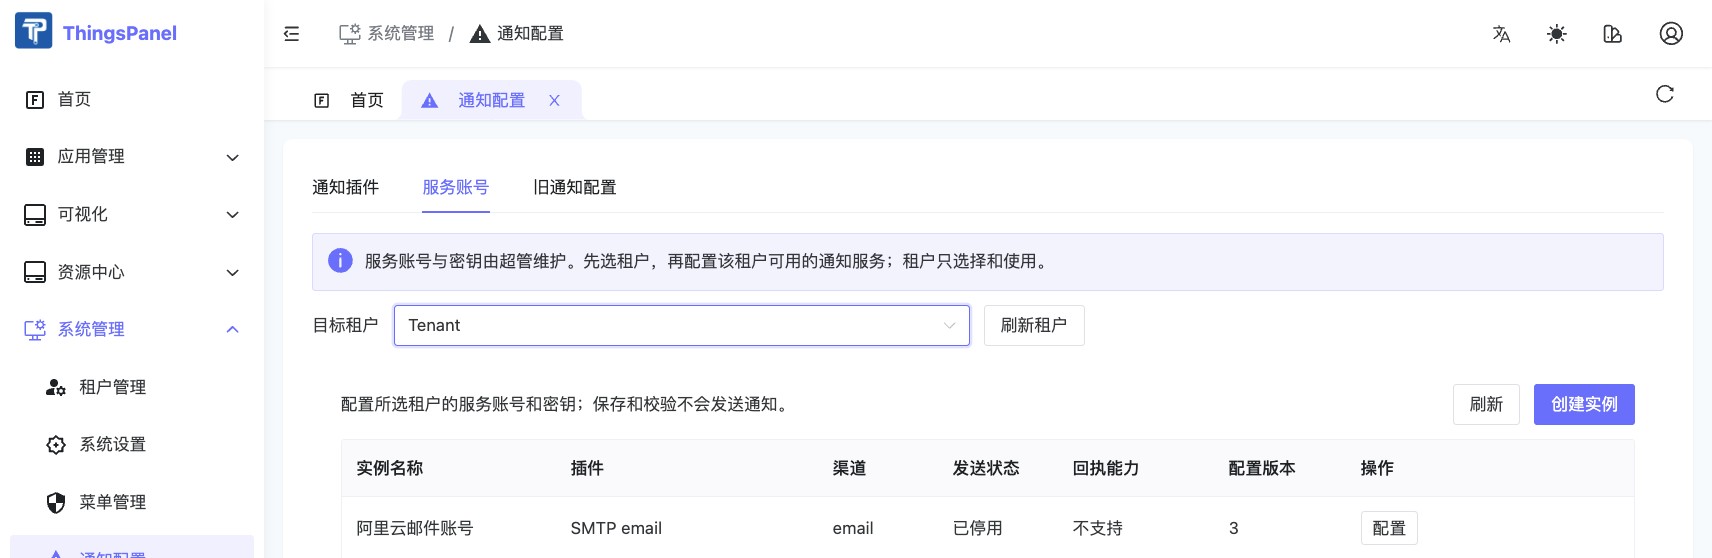
Task: Click the 通知配置 breadcrumb text
Action: (530, 34)
